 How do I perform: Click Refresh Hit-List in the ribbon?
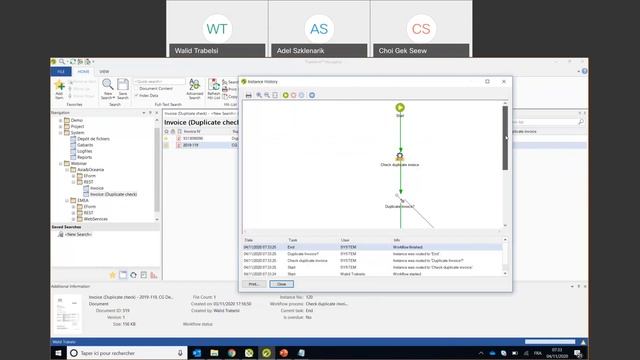point(214,89)
